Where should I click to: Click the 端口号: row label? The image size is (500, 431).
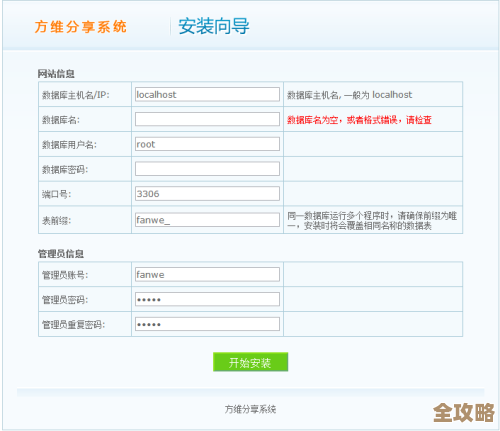pos(56,194)
